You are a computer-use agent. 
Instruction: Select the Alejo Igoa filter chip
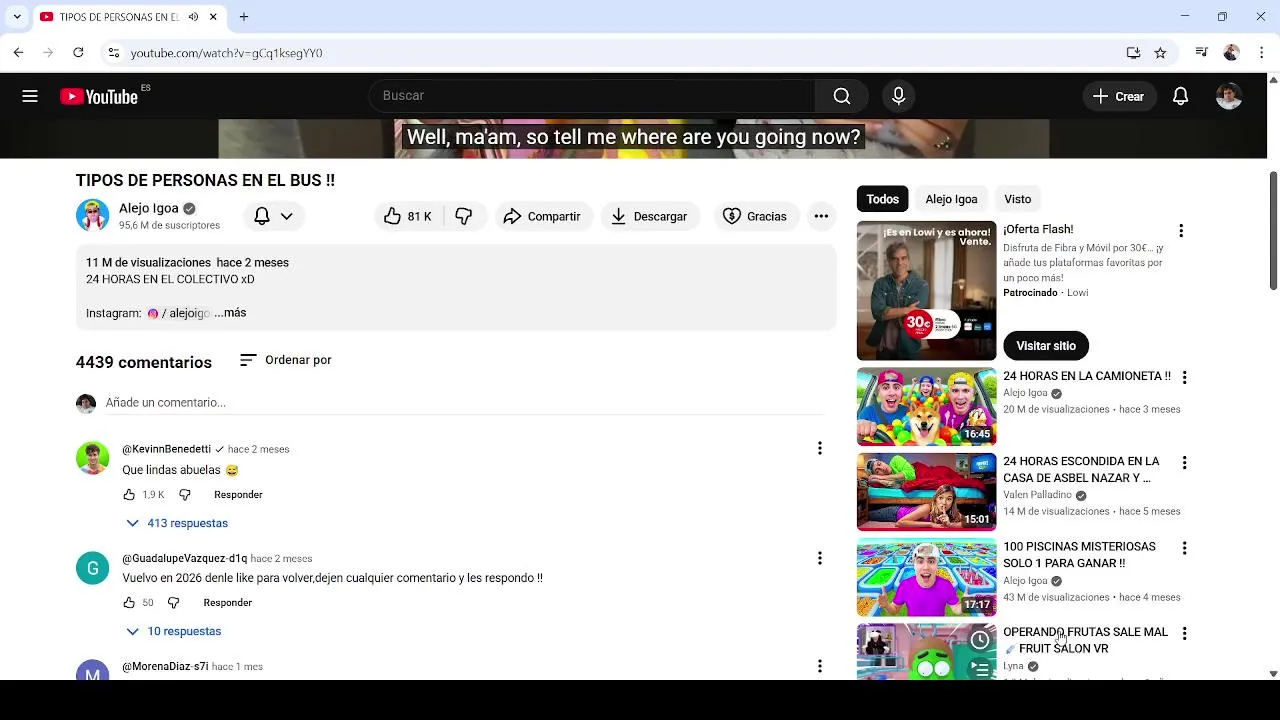click(x=951, y=199)
